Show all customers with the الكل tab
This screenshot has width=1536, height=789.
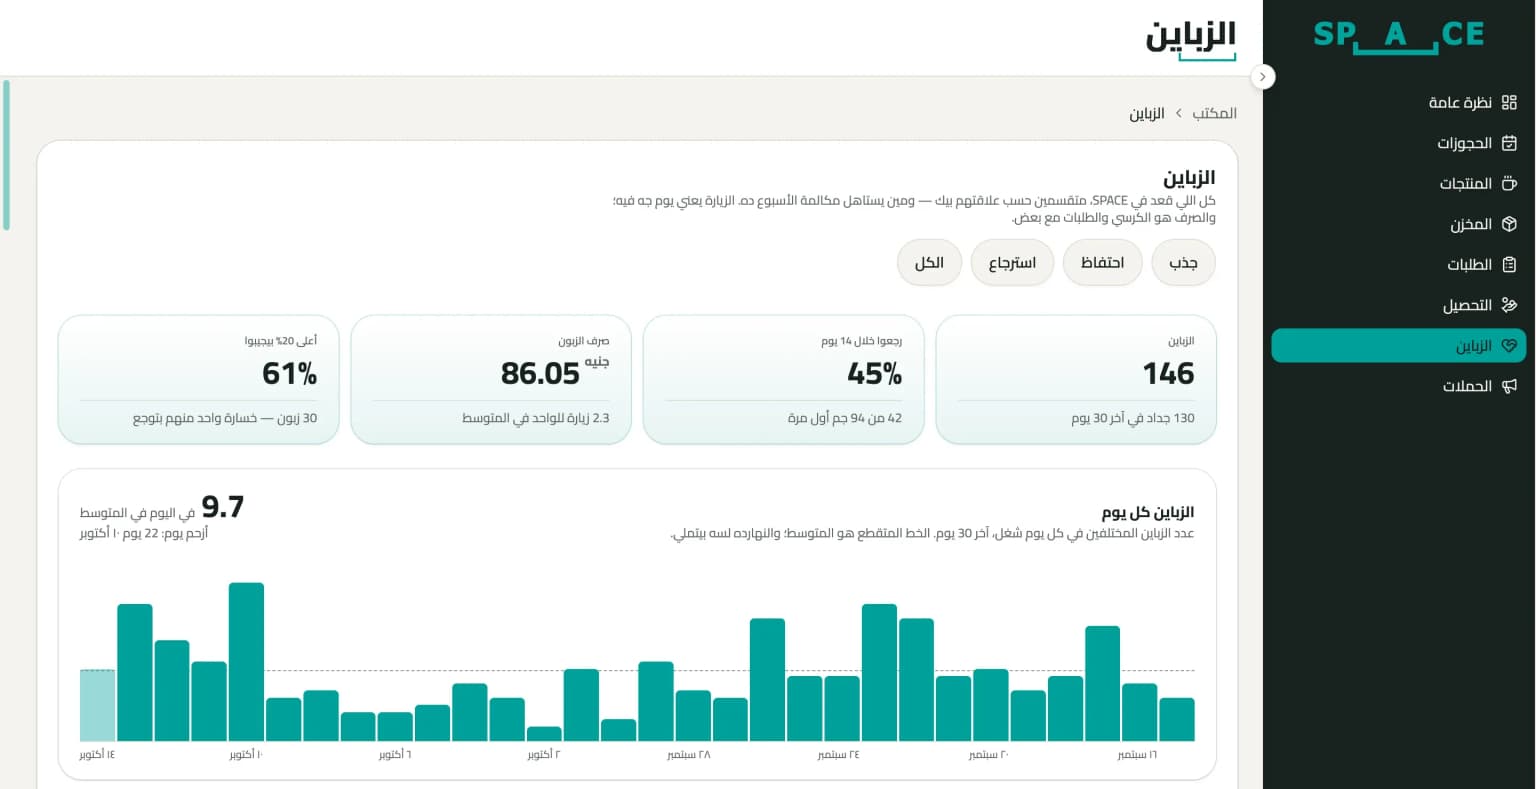click(929, 263)
